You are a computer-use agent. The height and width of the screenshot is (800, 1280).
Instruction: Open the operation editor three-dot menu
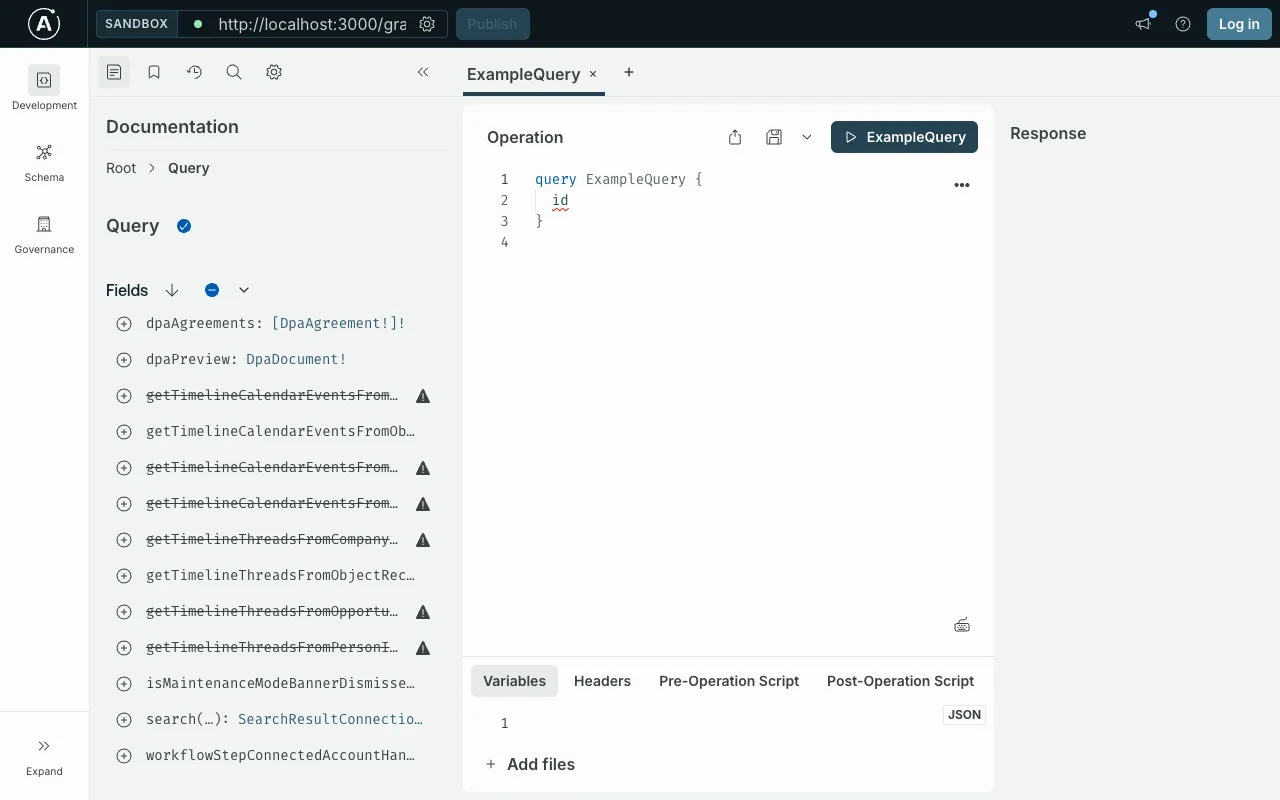pos(962,185)
